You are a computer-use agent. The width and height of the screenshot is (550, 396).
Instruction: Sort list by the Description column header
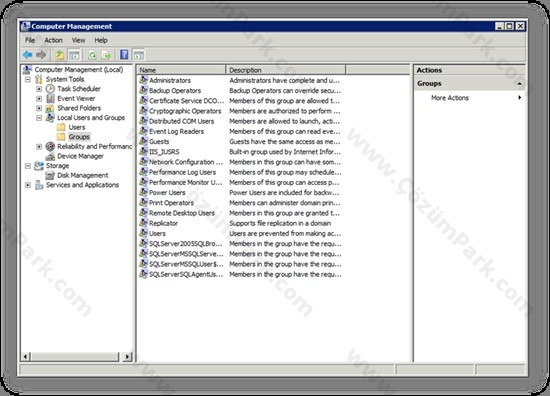point(286,70)
